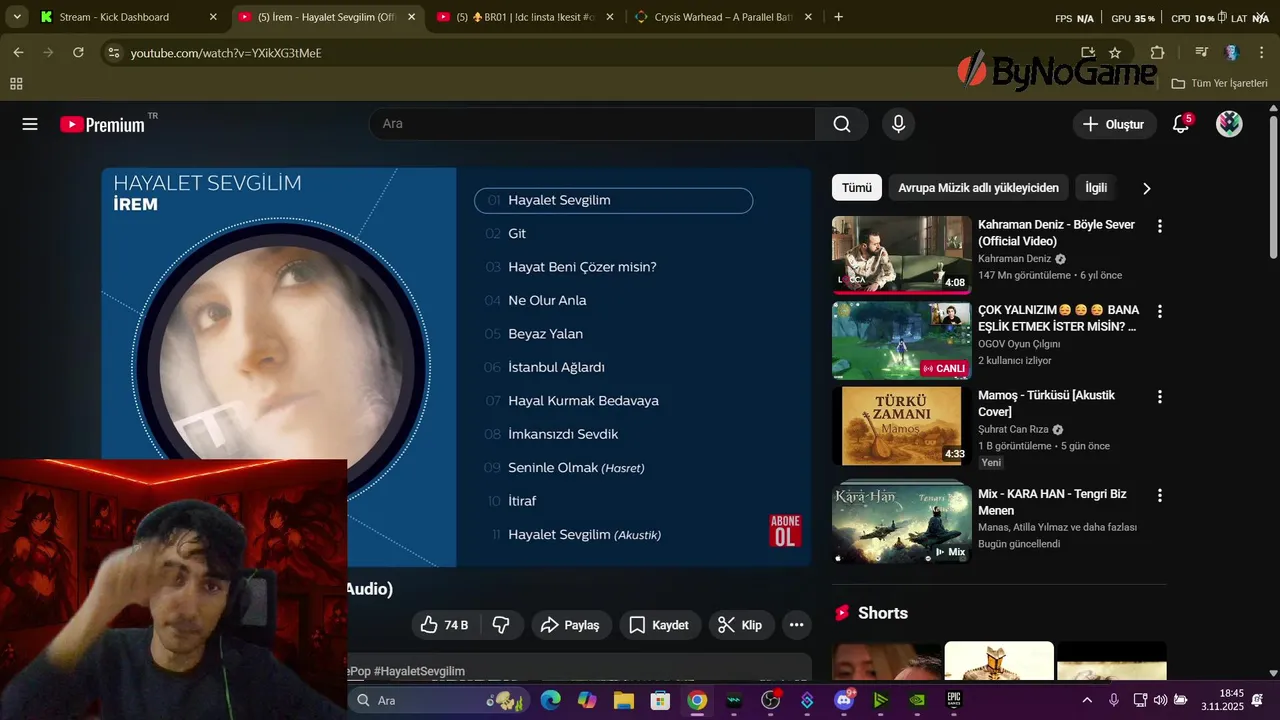Screen dimensions: 1280x720
Task: Show hidden system tray icons
Action: click(x=1088, y=700)
